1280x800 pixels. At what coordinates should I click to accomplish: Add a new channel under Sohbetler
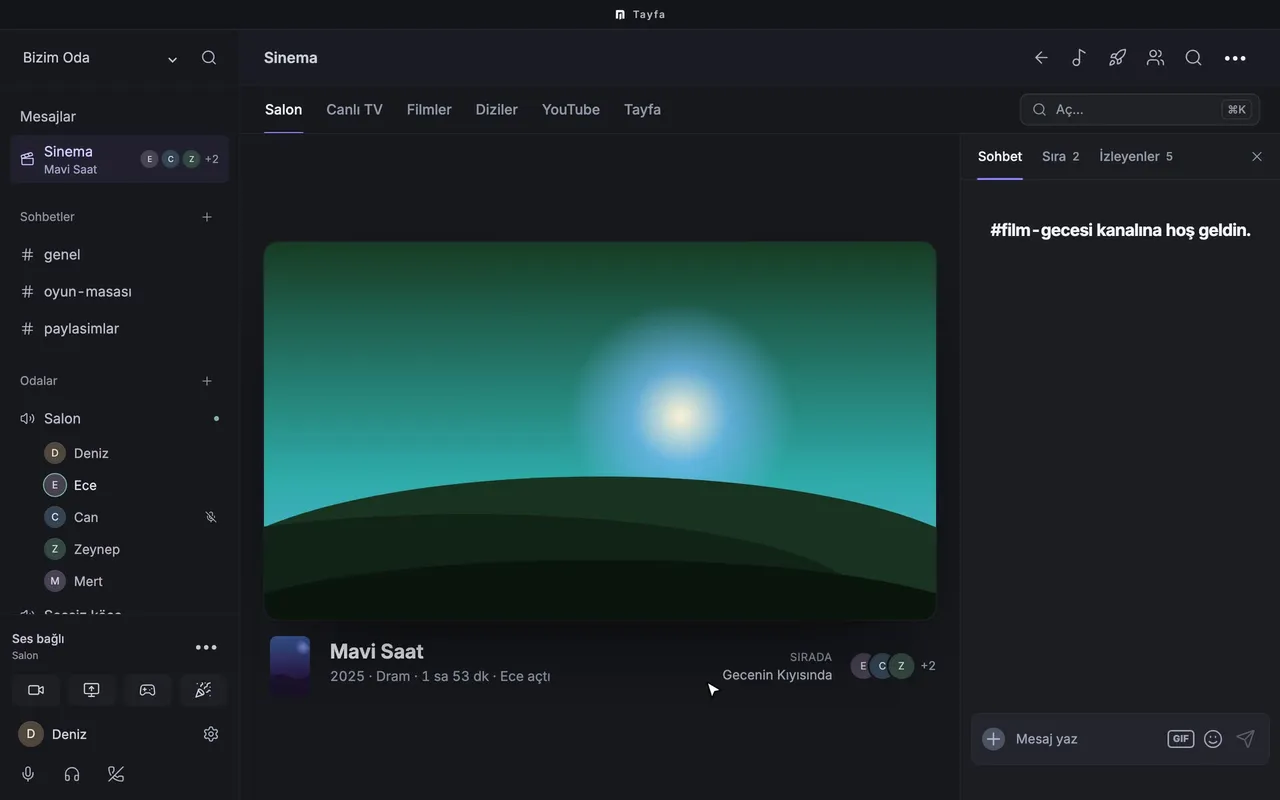click(x=207, y=217)
